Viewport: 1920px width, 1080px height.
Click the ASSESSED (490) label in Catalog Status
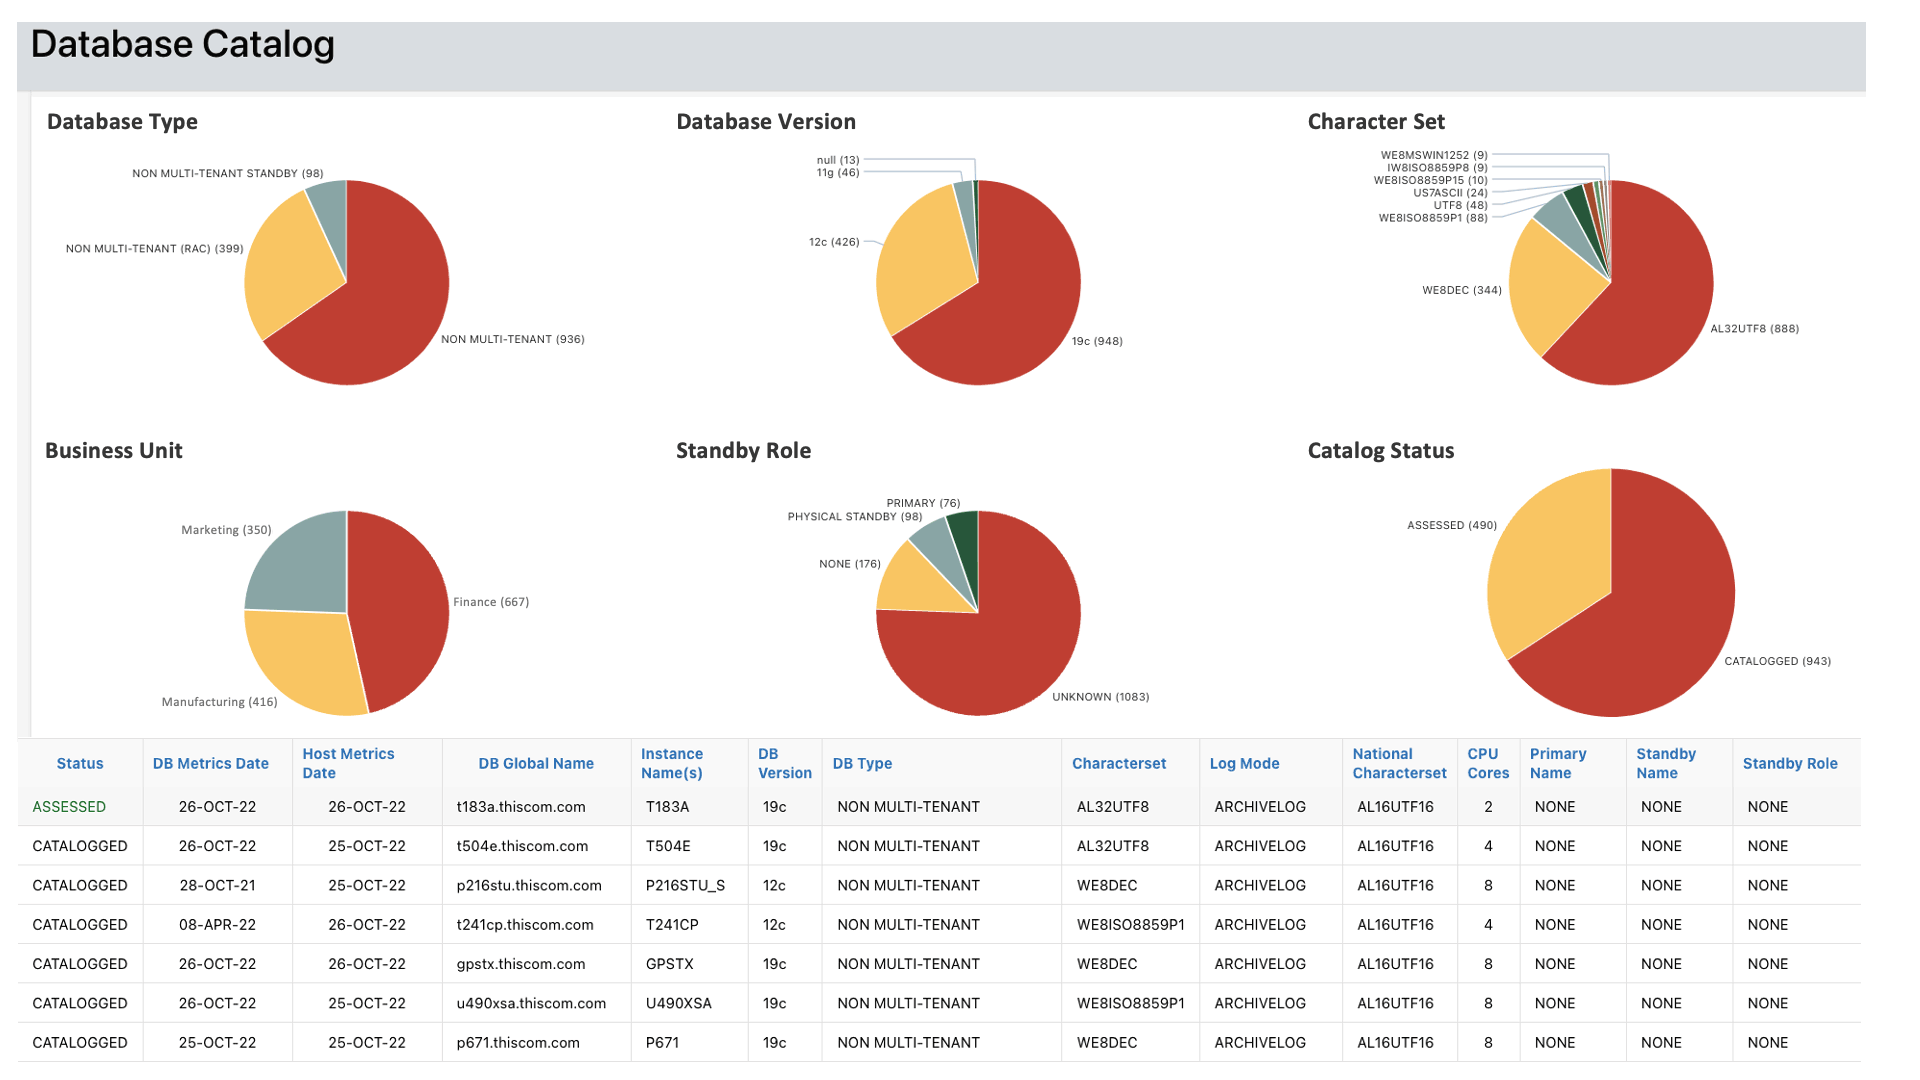[1451, 524]
